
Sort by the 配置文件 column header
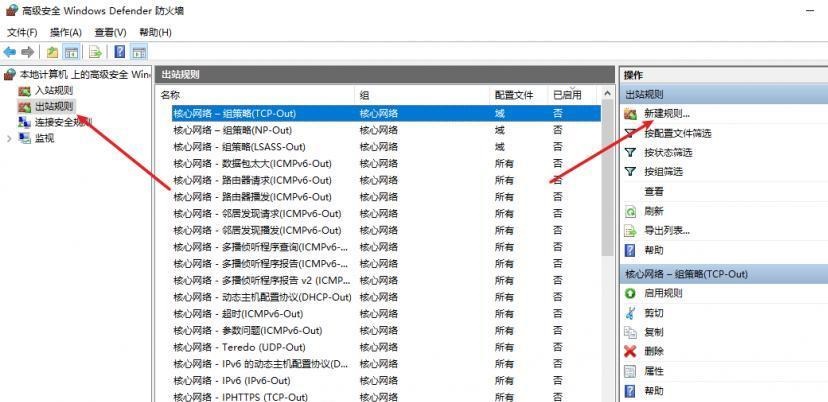click(519, 95)
